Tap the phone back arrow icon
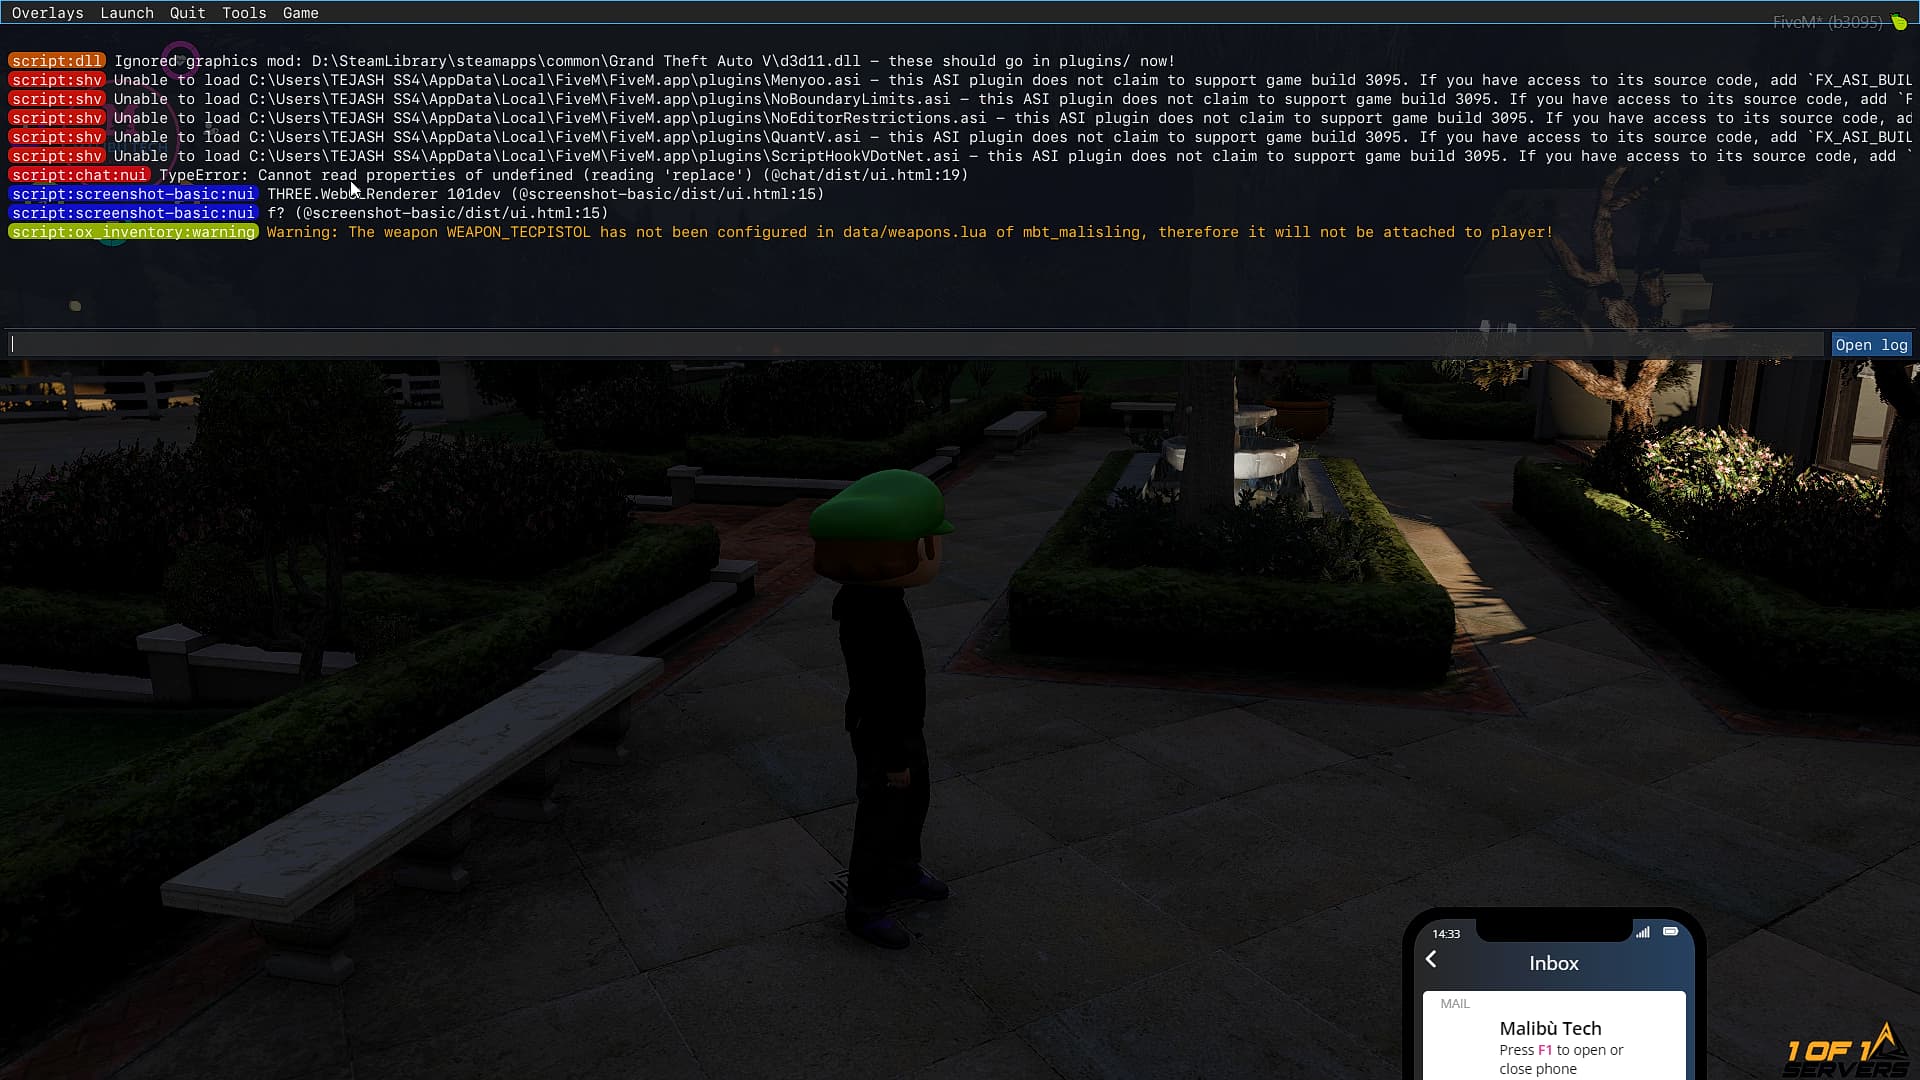This screenshot has width=1920, height=1080. (x=1431, y=960)
